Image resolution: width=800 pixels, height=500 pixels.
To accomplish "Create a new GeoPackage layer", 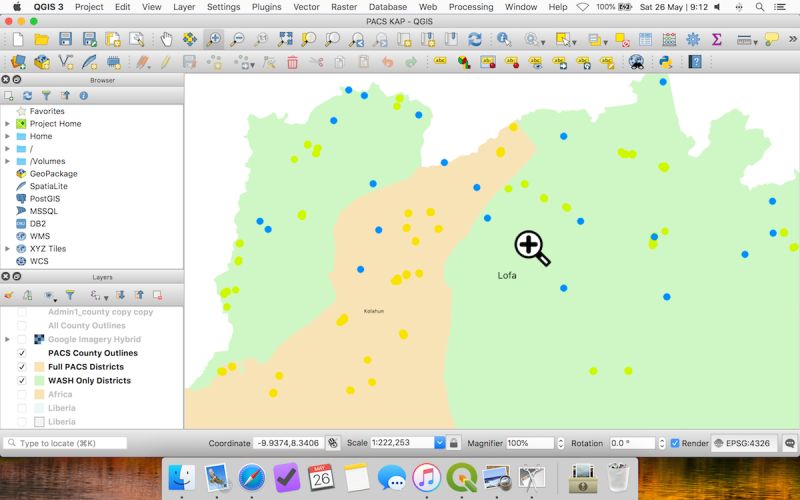I will tap(42, 62).
